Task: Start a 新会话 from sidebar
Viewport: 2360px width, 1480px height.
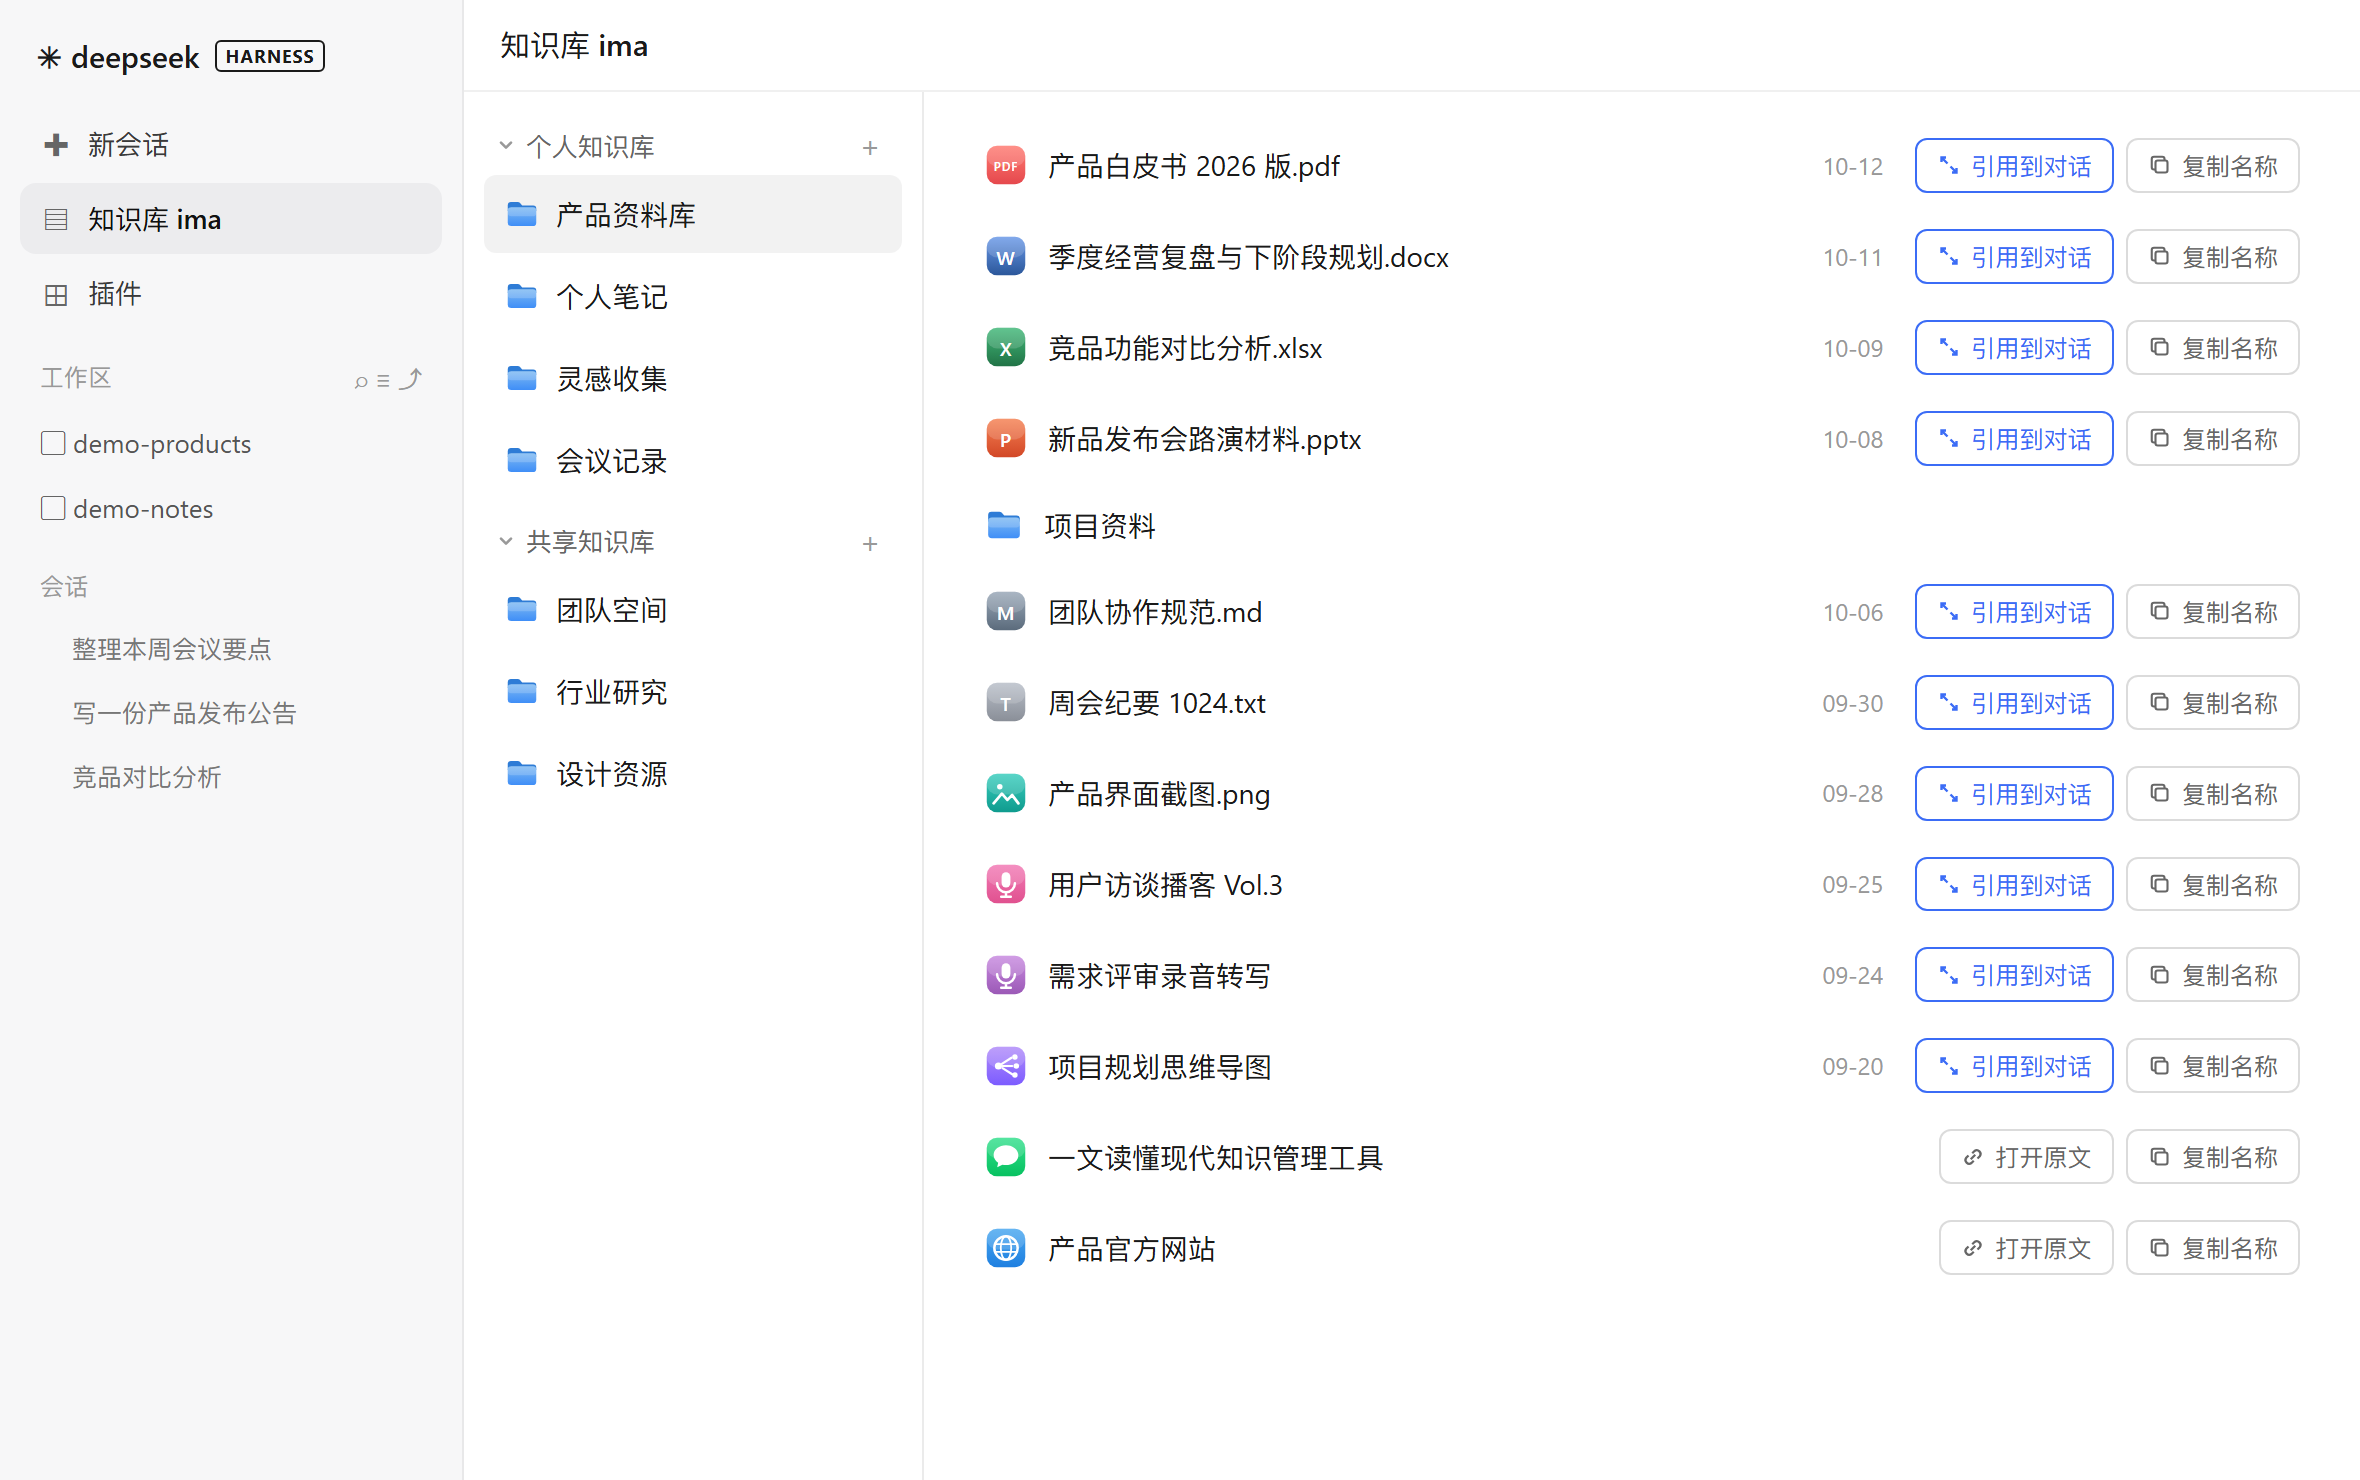Action: pos(231,145)
